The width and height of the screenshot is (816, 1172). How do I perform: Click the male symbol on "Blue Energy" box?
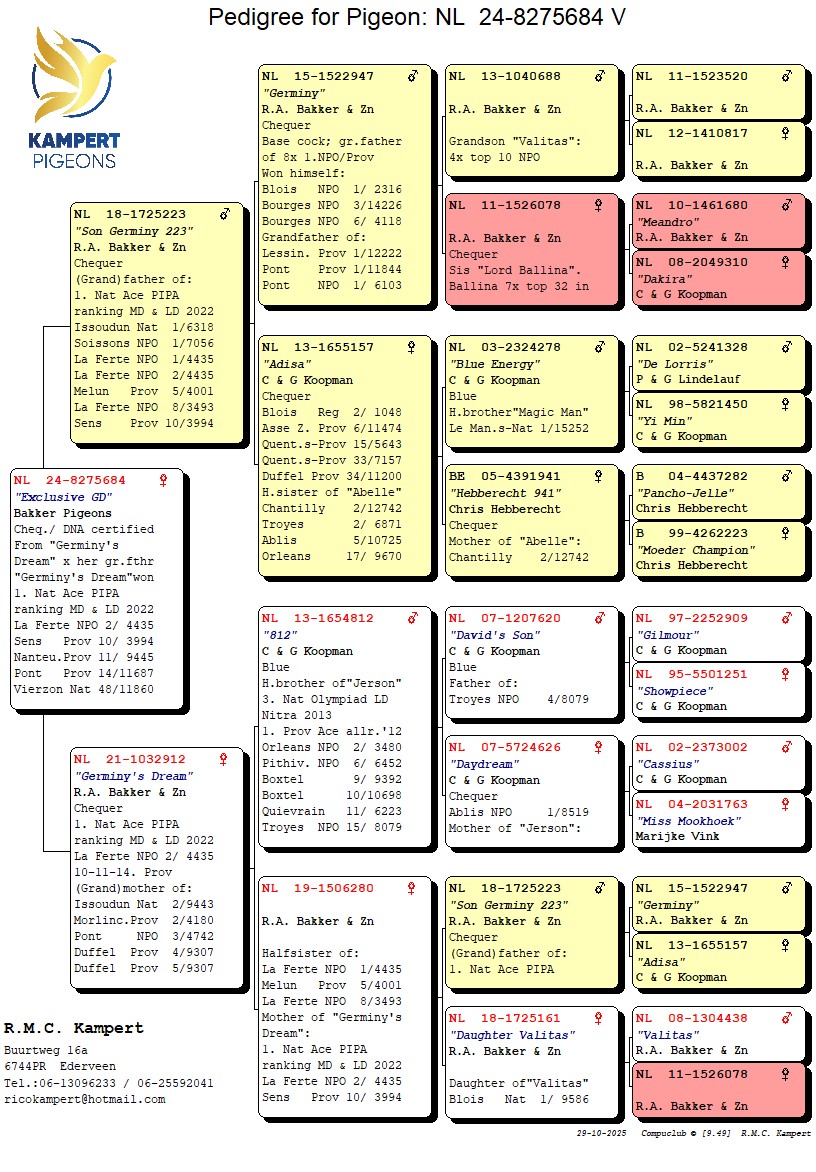pos(598,347)
